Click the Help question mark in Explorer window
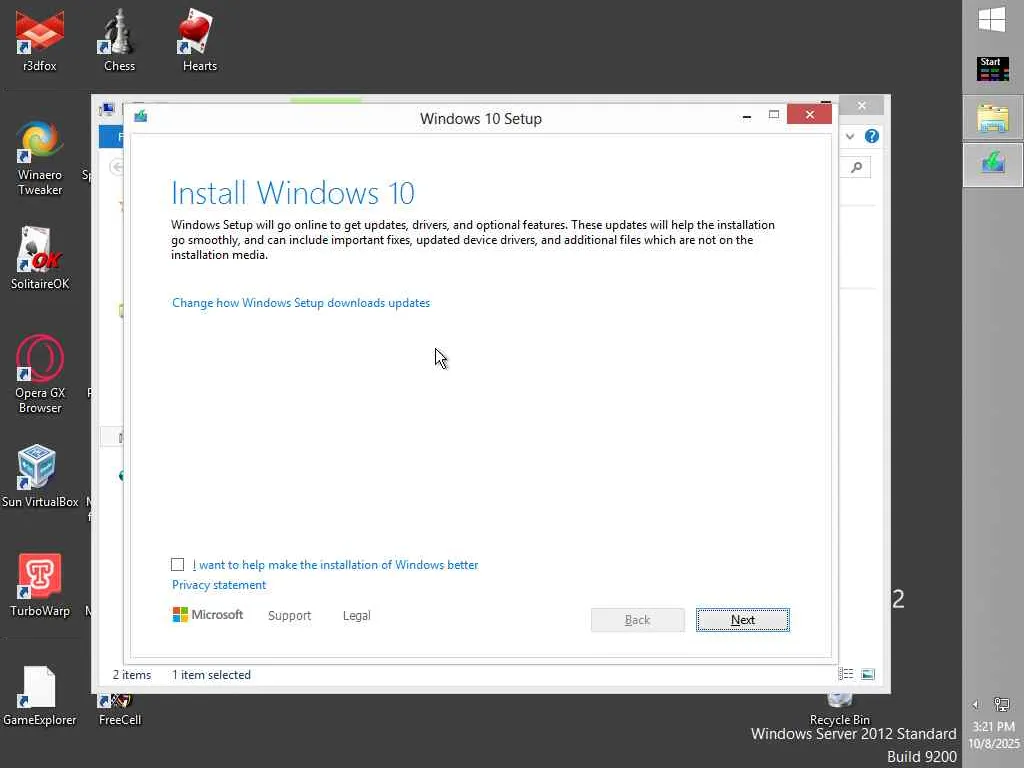 [872, 136]
